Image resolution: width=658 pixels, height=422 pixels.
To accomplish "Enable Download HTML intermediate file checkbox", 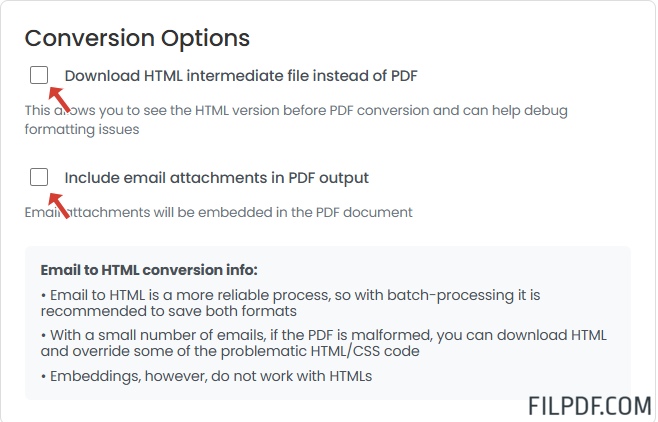I will point(39,75).
